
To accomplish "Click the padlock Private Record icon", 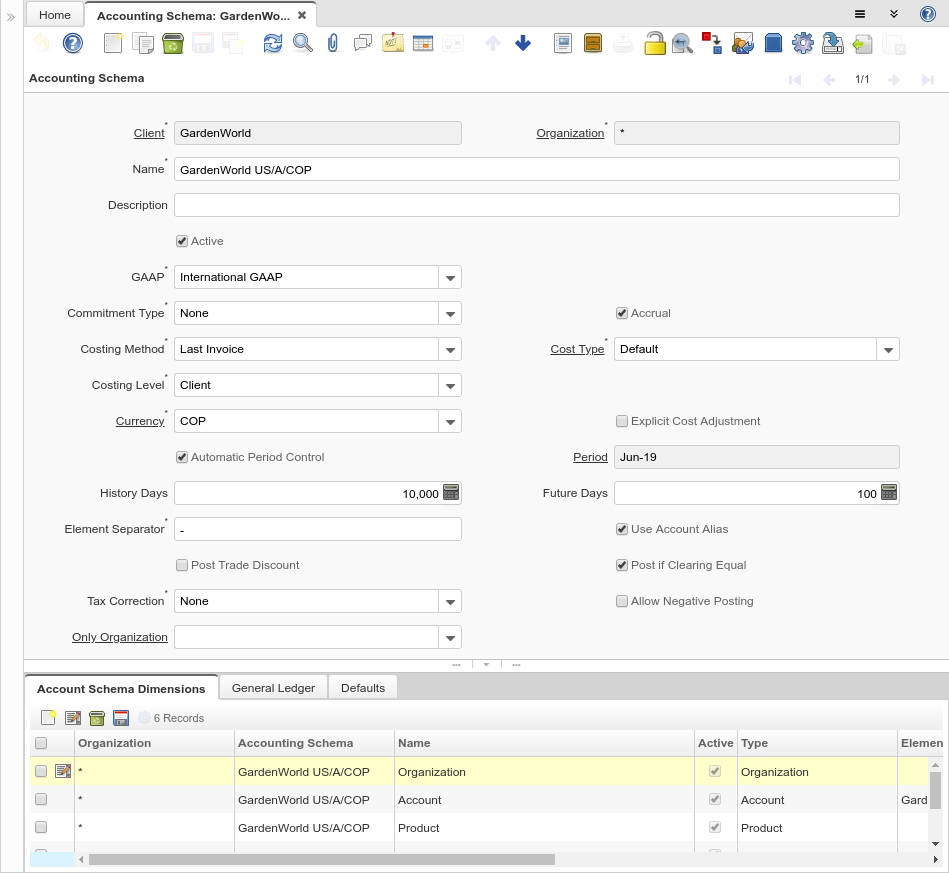I will (654, 43).
